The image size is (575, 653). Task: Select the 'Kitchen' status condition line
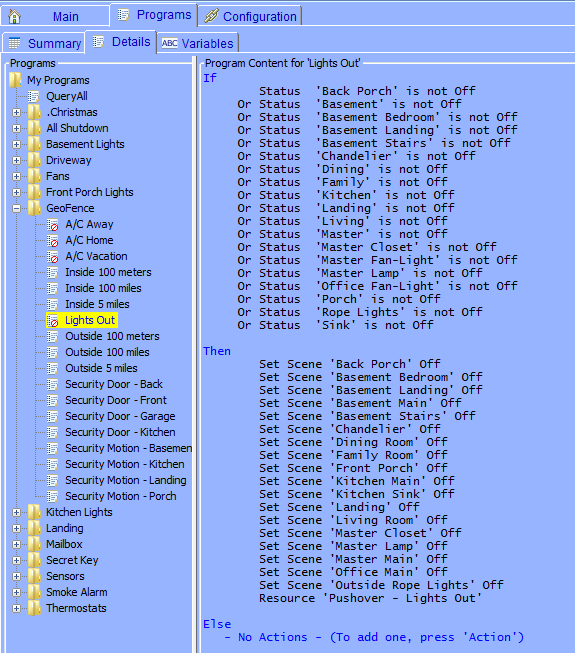coord(346,195)
